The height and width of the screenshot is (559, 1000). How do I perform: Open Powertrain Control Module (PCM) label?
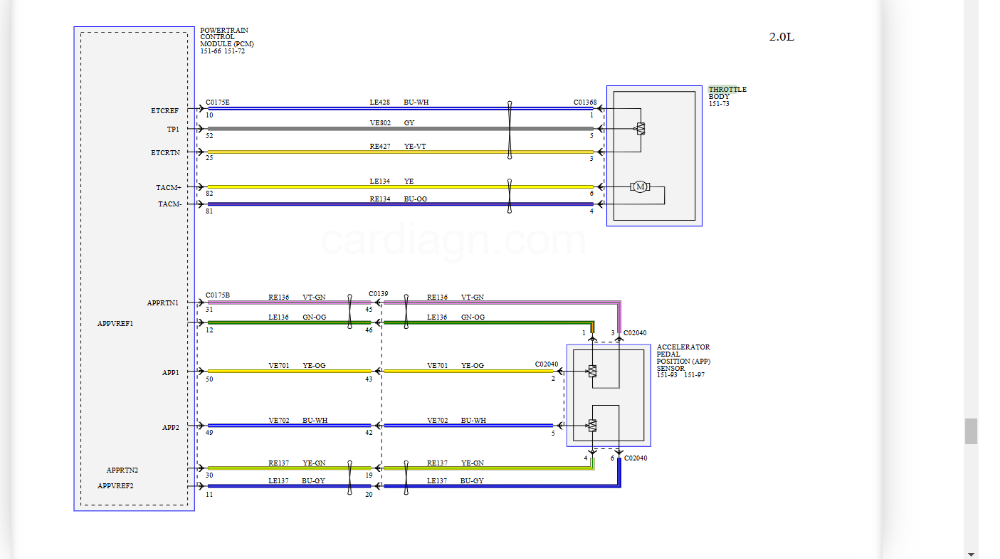click(225, 38)
